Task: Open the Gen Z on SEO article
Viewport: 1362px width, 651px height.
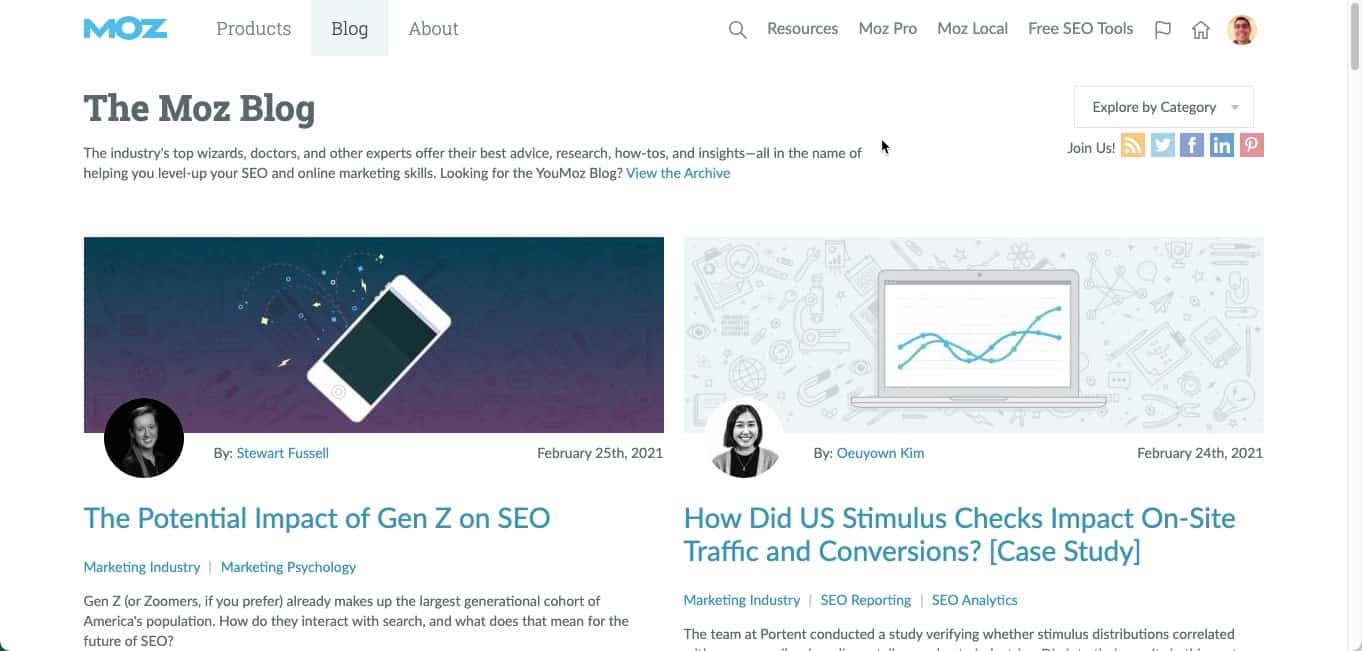Action: tap(317, 518)
